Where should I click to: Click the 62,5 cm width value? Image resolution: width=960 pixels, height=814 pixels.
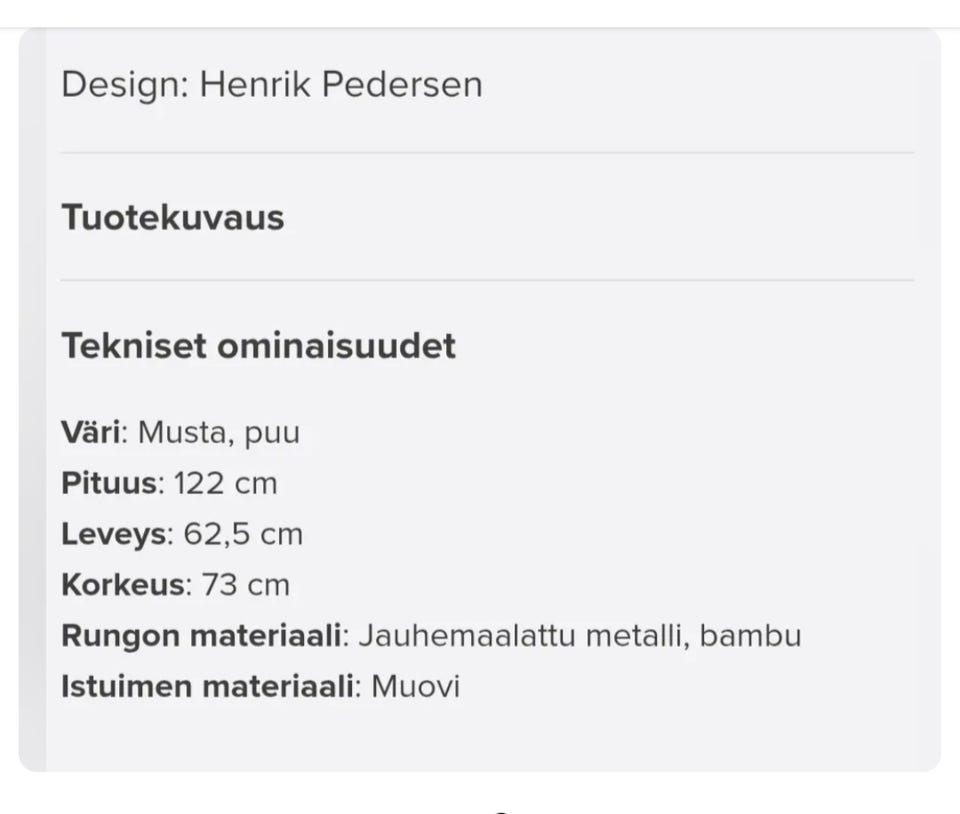pyautogui.click(x=243, y=534)
